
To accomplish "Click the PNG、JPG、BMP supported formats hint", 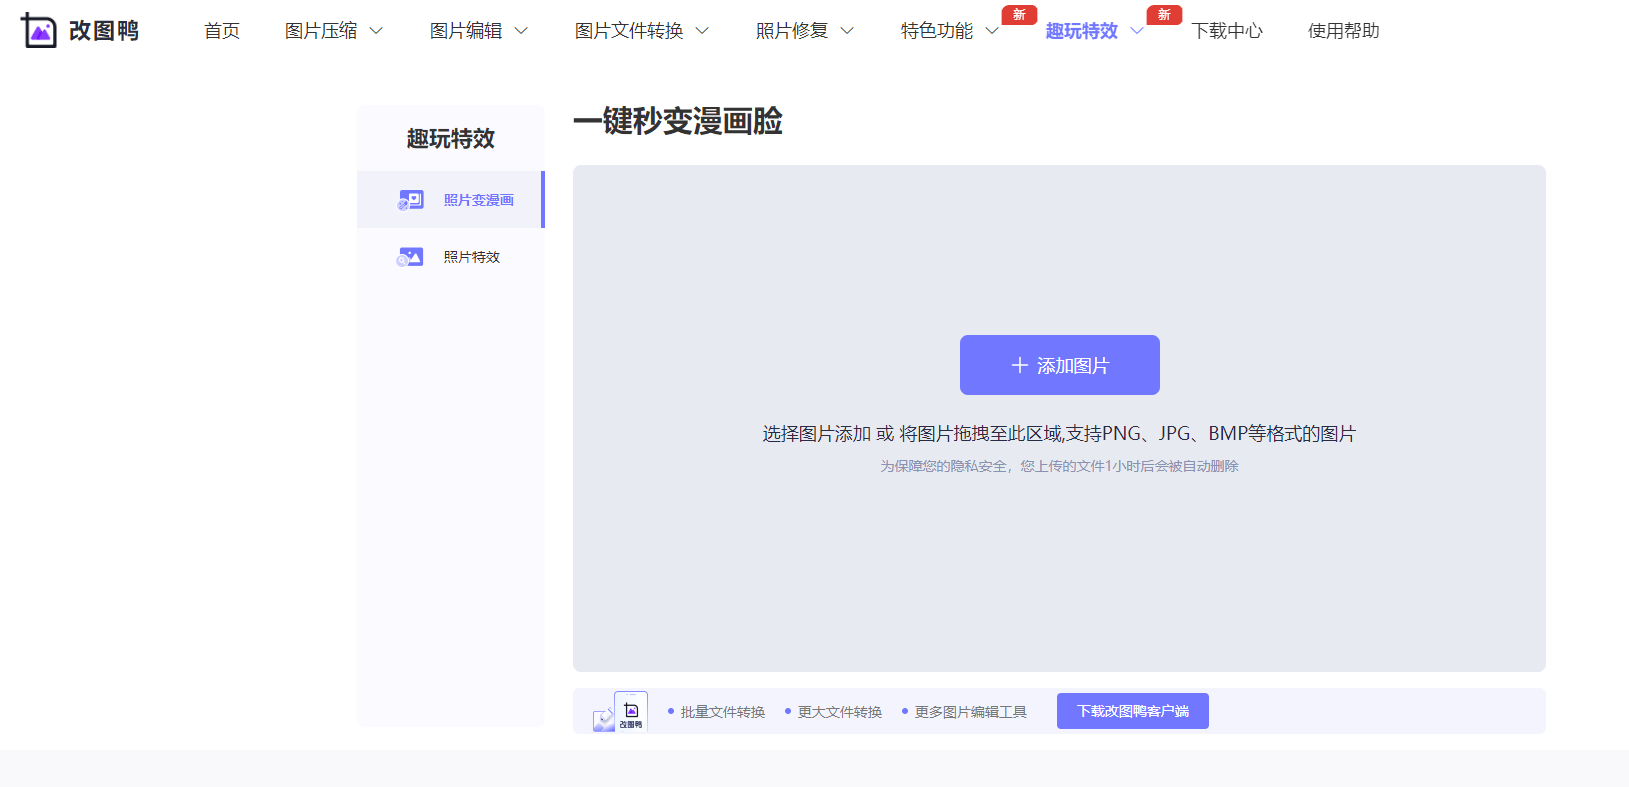I will click(1059, 434).
